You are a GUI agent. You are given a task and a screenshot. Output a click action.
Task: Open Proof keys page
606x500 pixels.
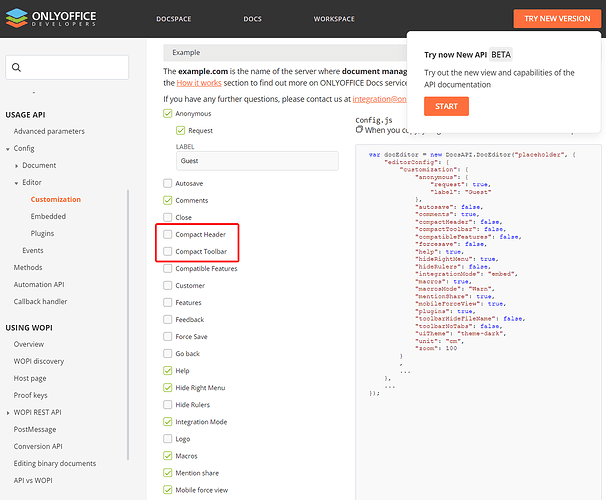pos(31,395)
